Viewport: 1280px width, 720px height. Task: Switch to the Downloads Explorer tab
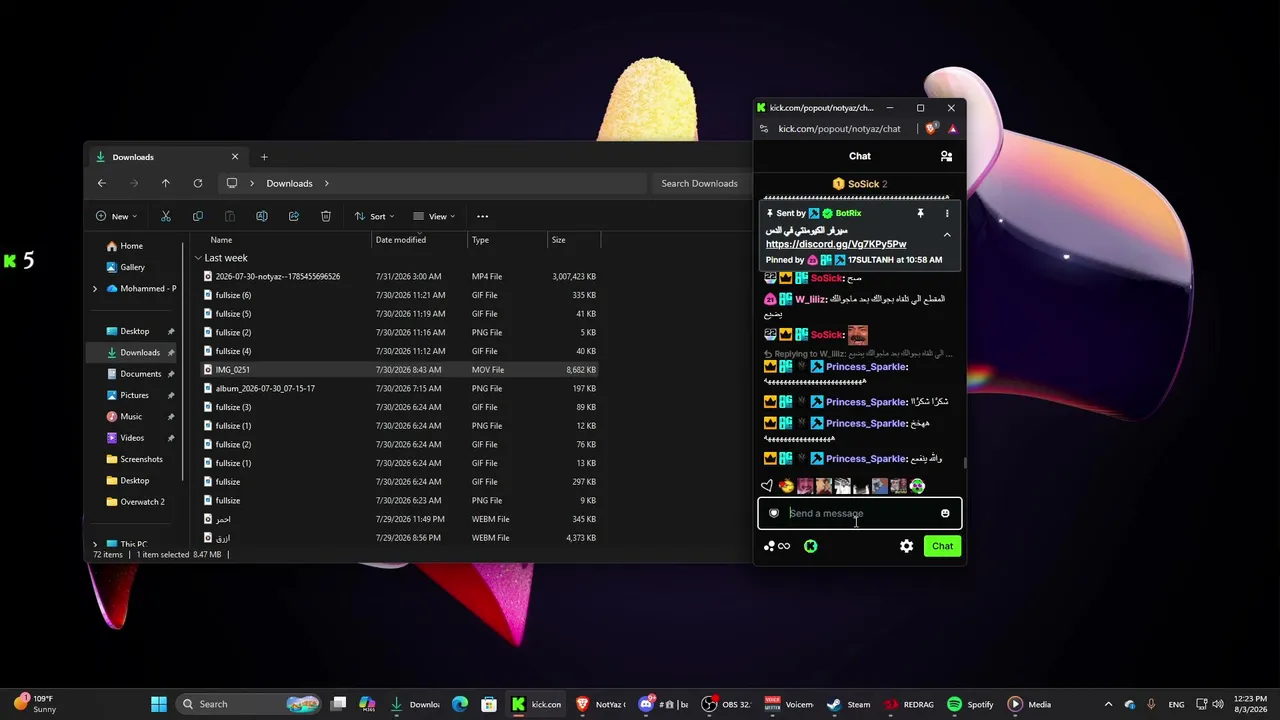point(165,157)
